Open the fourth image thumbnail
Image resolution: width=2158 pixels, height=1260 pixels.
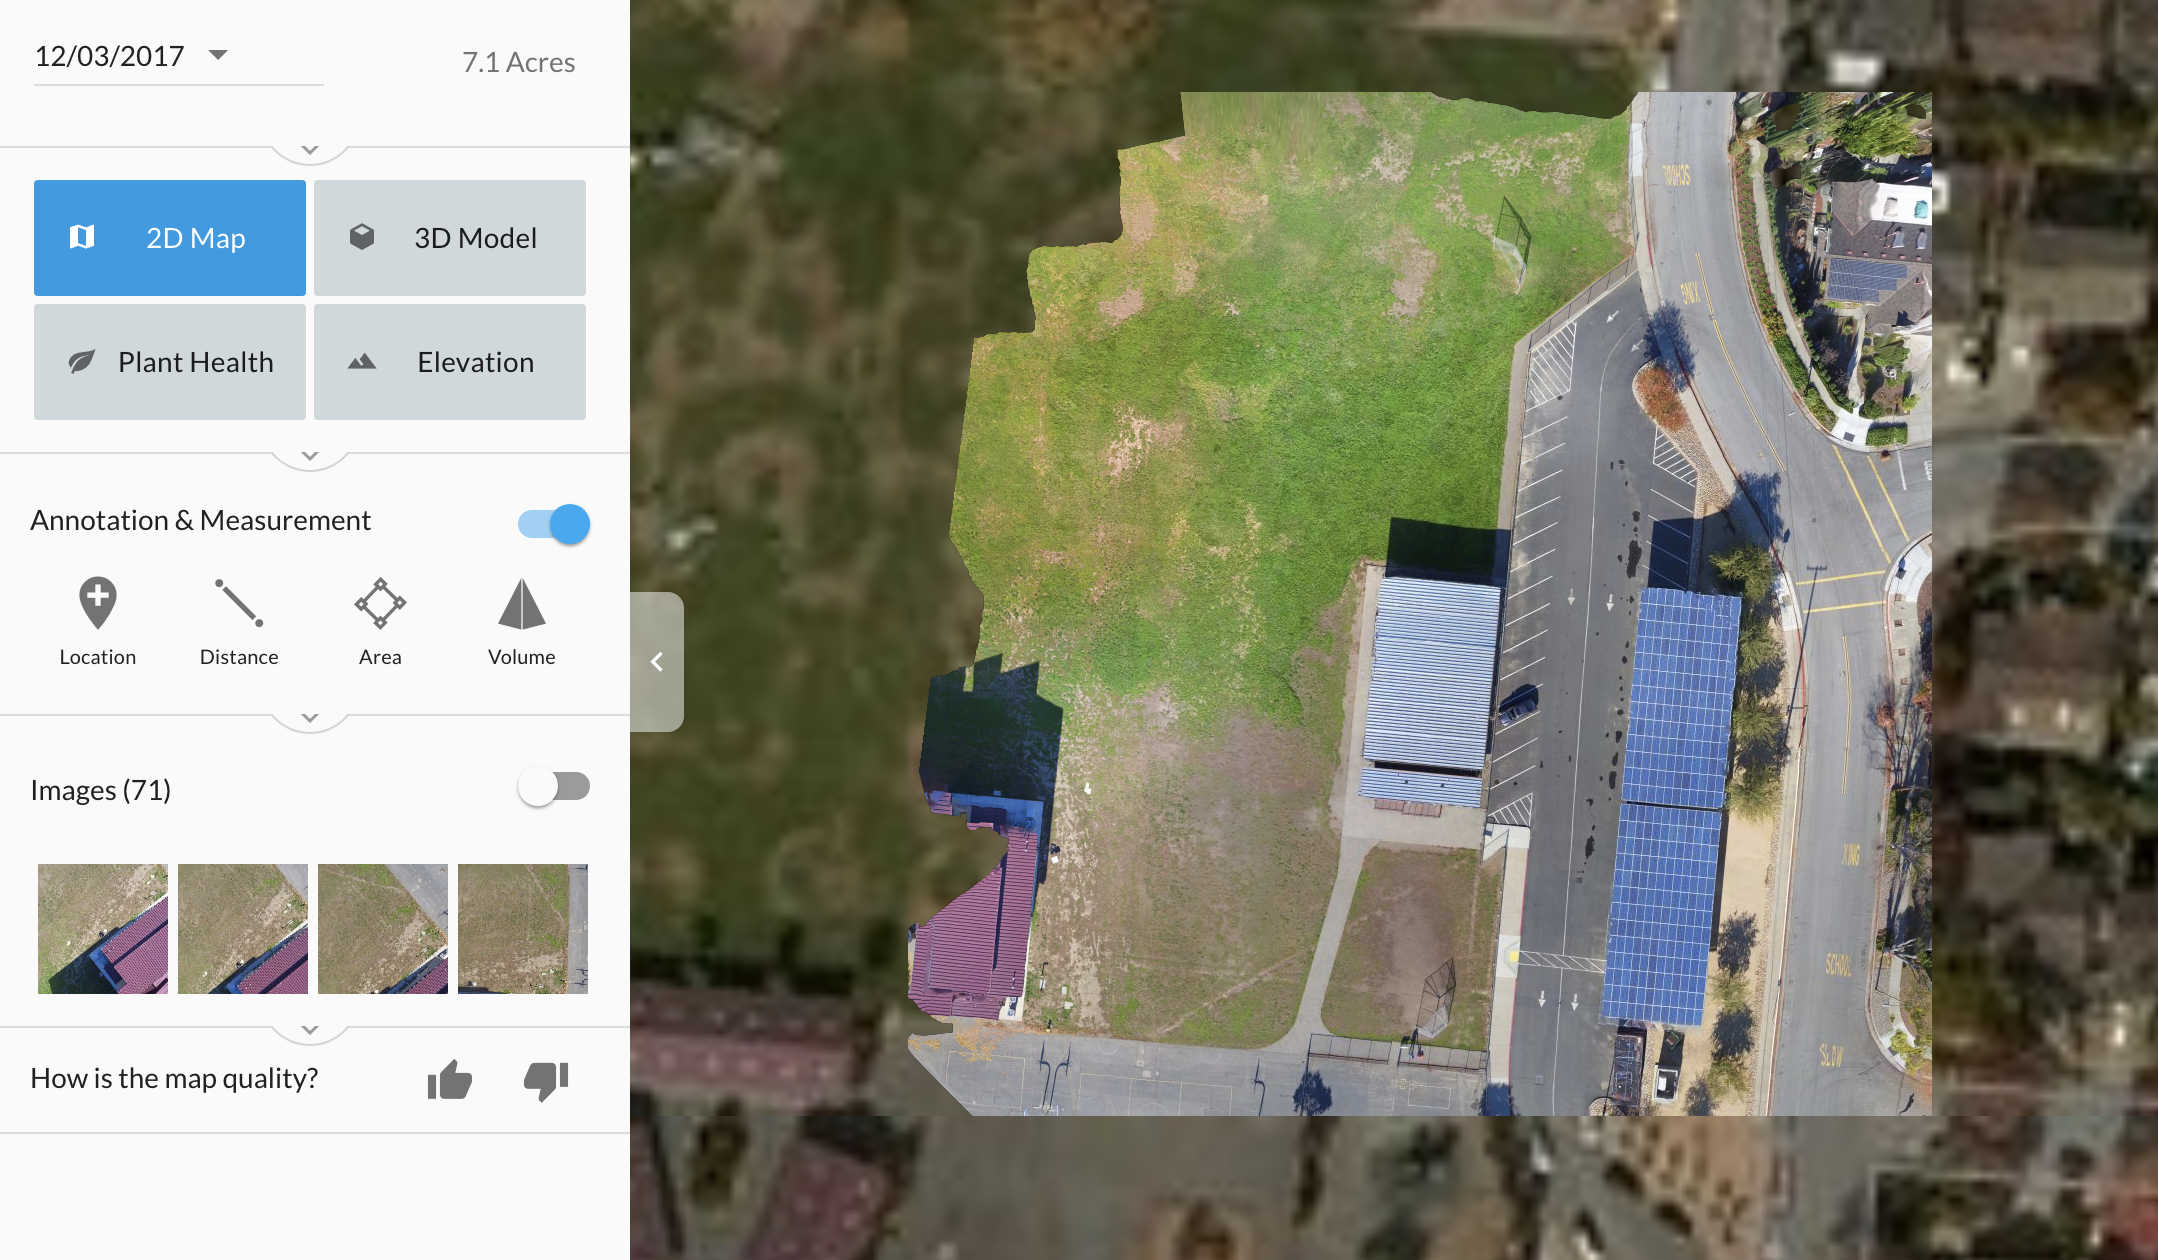pyautogui.click(x=522, y=929)
